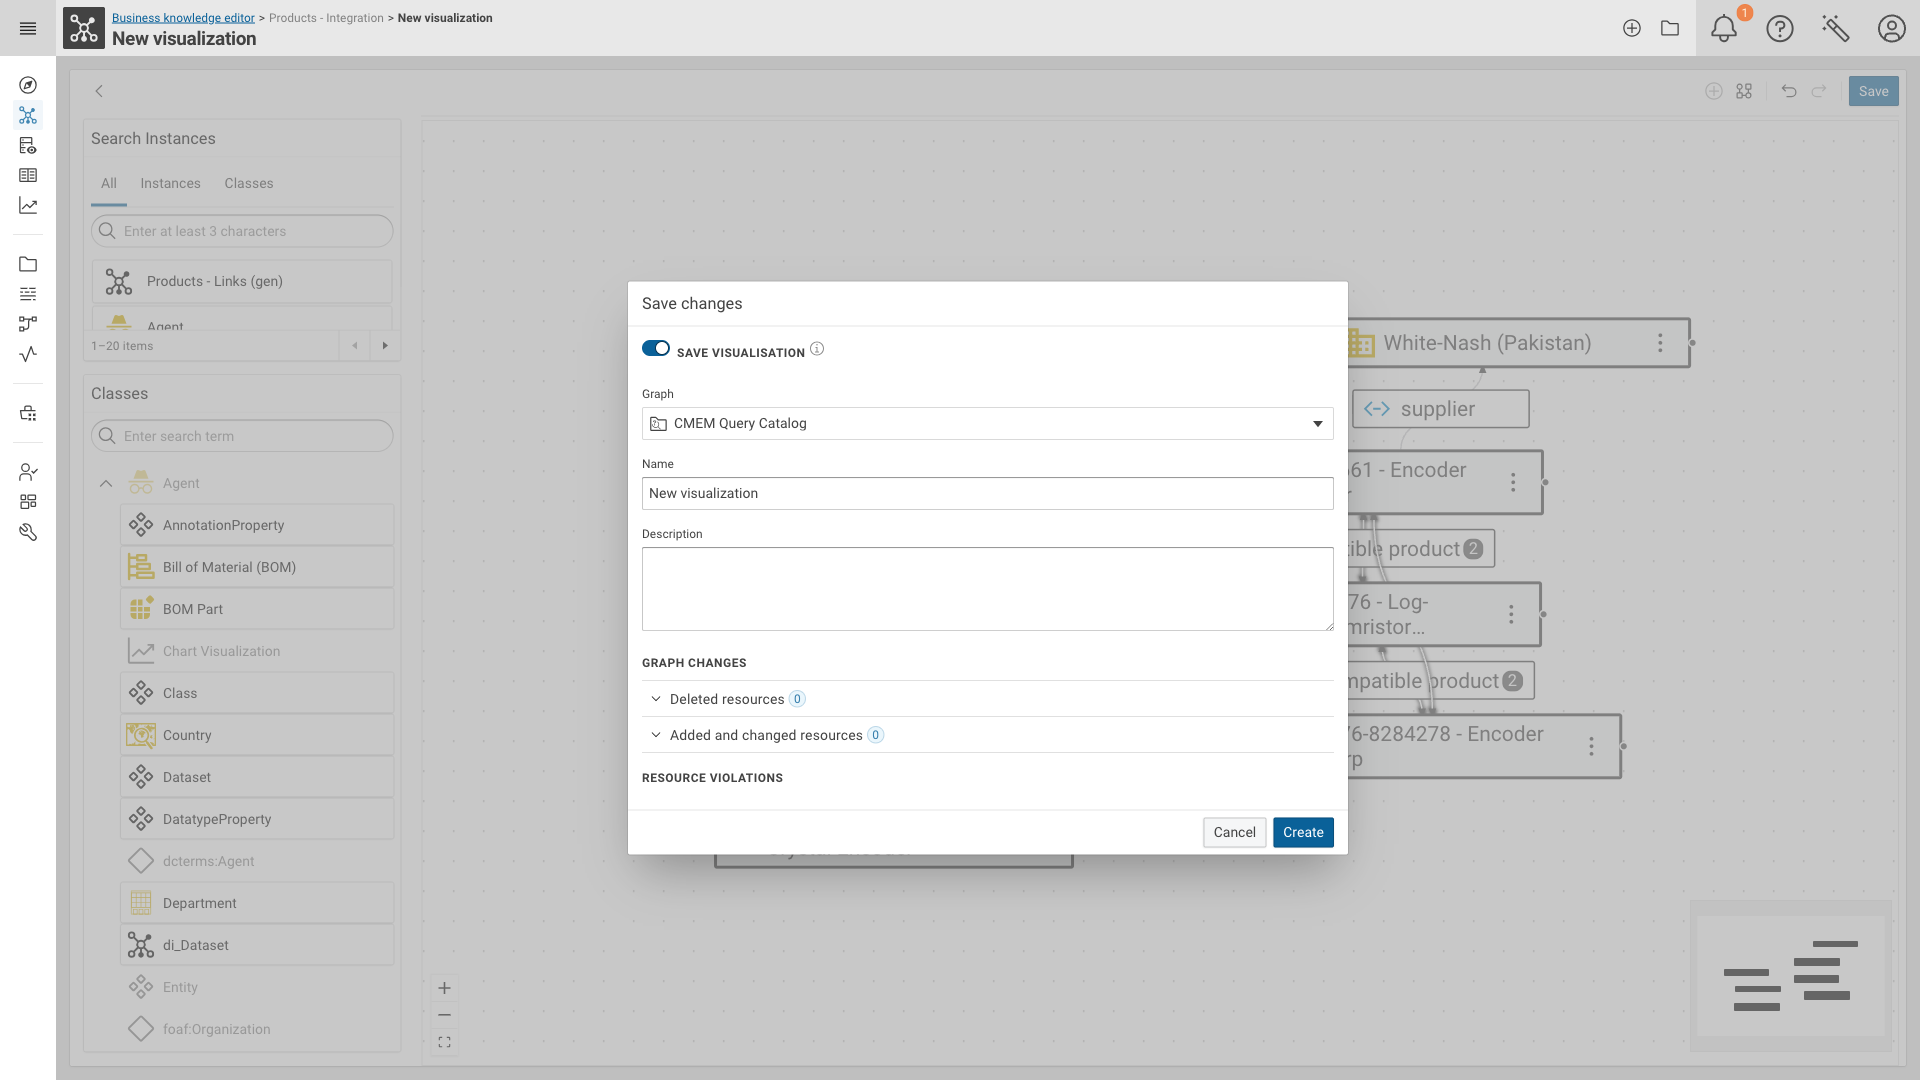1920x1080 pixels.
Task: Go to previous page of instances
Action: pyautogui.click(x=354, y=346)
